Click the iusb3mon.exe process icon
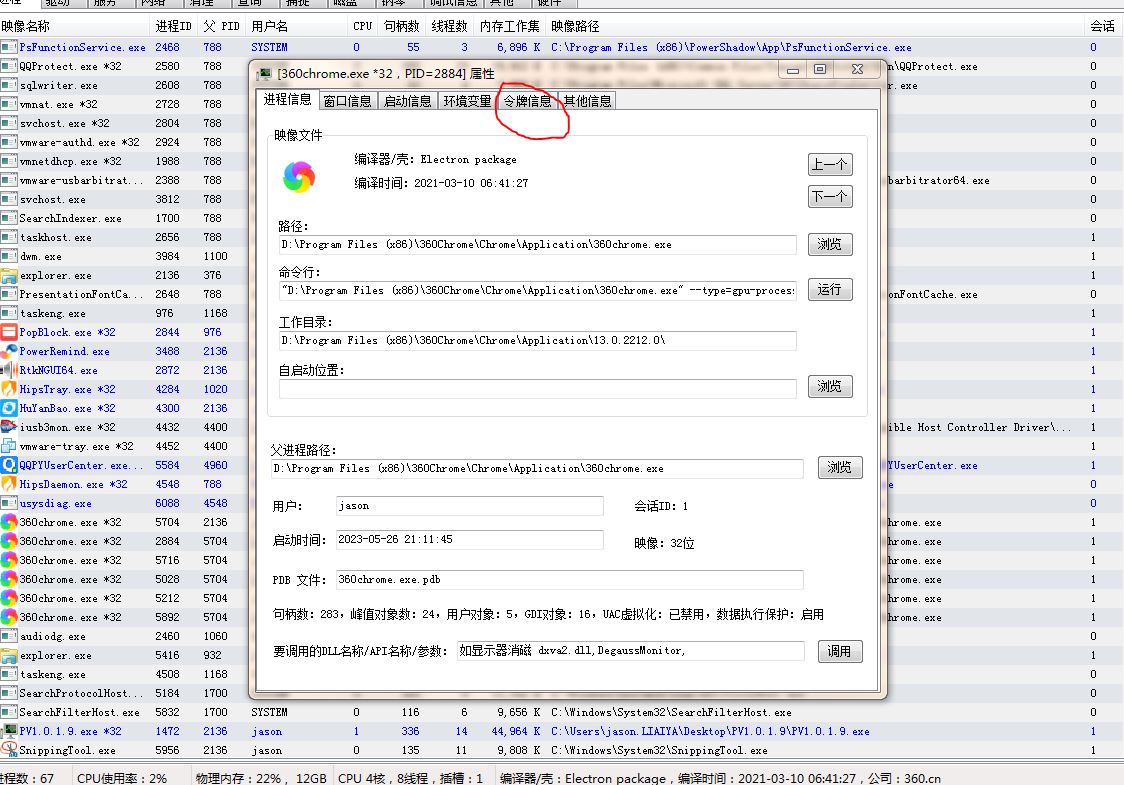The image size is (1124, 785). (x=9, y=427)
